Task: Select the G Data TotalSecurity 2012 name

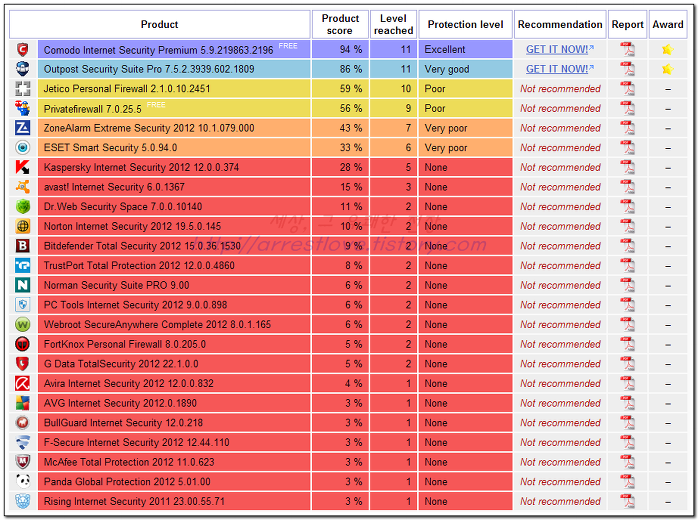Action: [x=121, y=364]
